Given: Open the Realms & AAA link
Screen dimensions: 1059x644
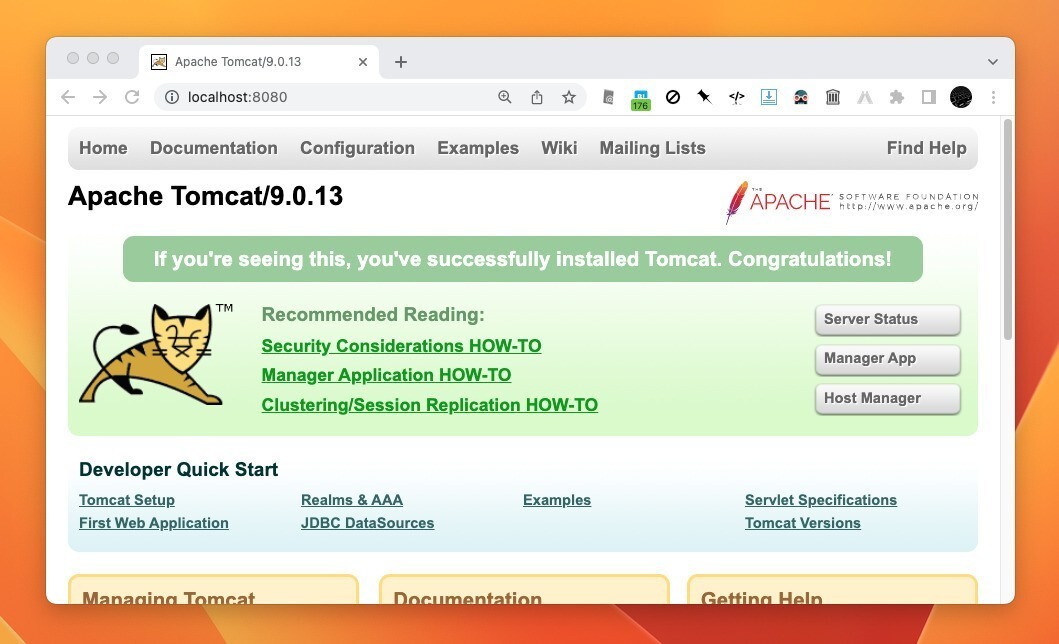Looking at the screenshot, I should 352,500.
